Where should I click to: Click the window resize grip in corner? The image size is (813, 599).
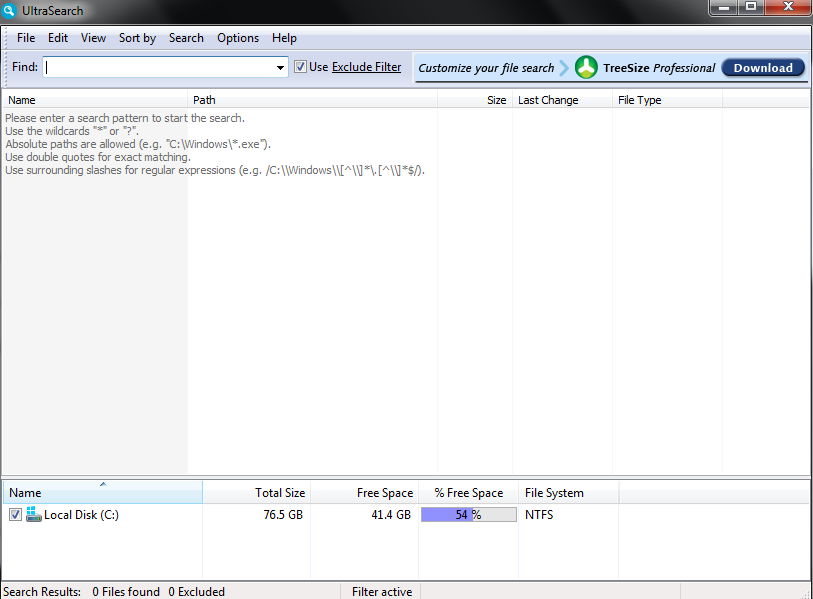805,593
